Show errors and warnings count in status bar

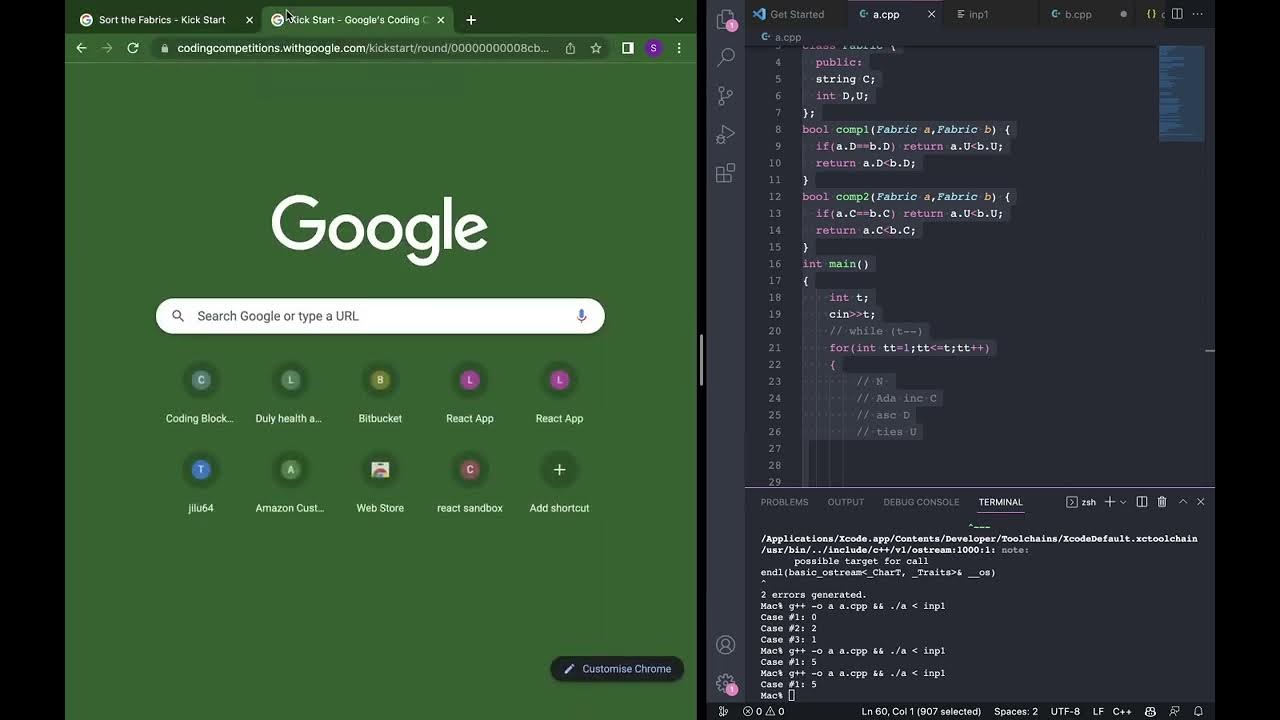coord(764,712)
